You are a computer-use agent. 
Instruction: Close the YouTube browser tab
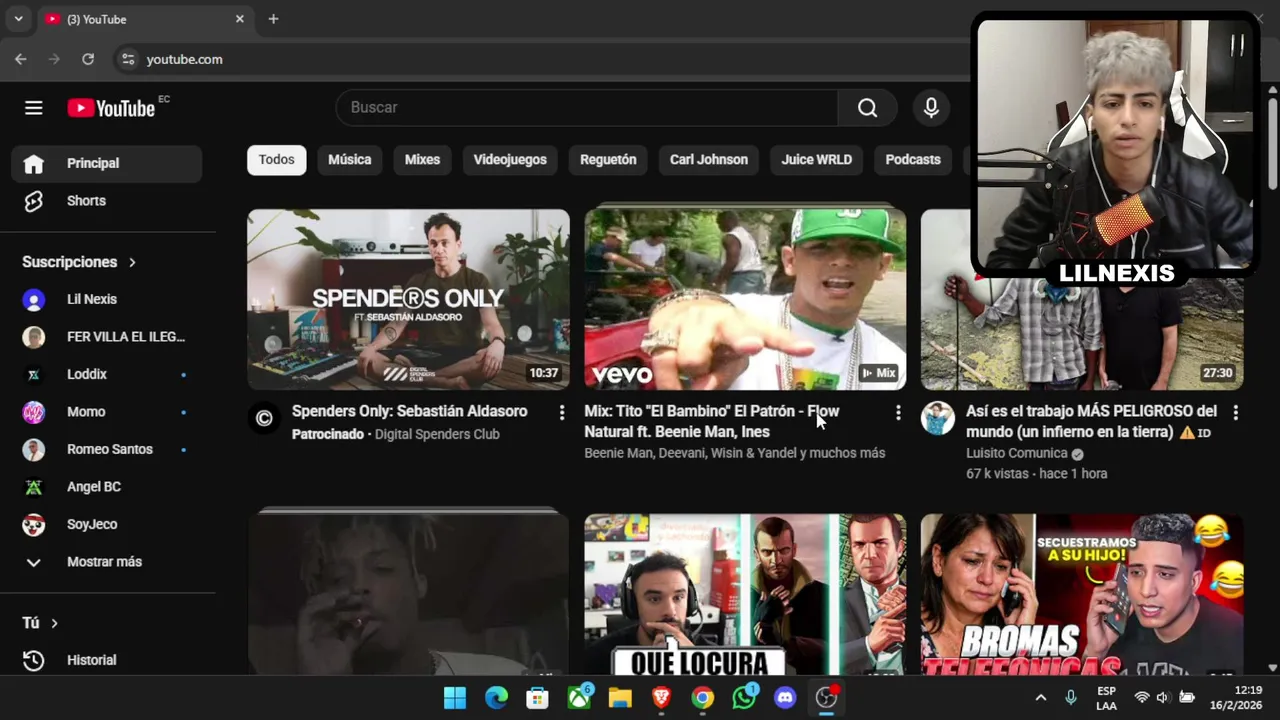[x=240, y=19]
